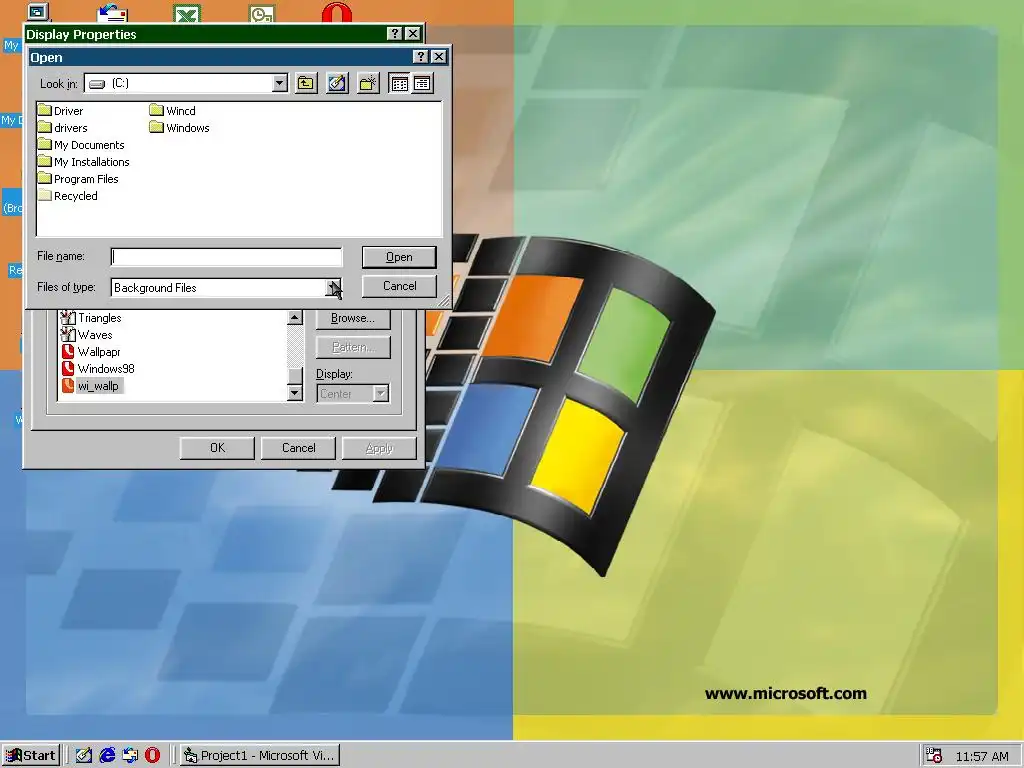Image resolution: width=1024 pixels, height=768 pixels.
Task: Click the taskbar clock showing 11:57 AM
Action: tap(982, 756)
